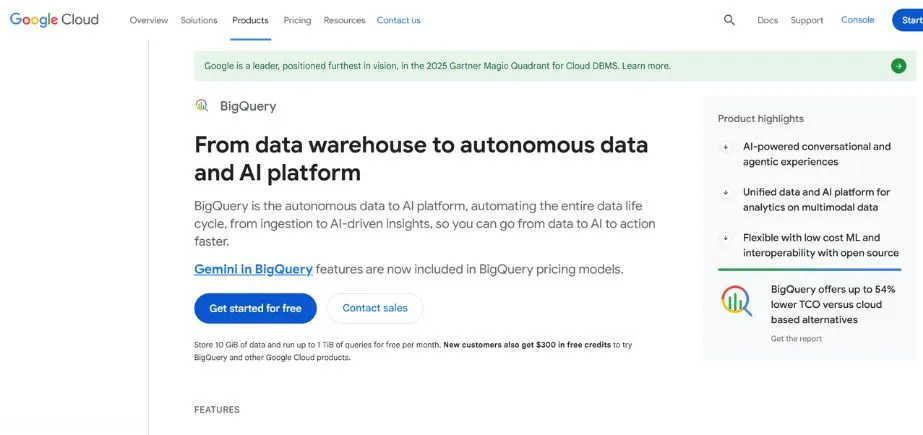Click the Contact us link in the header

(x=399, y=20)
